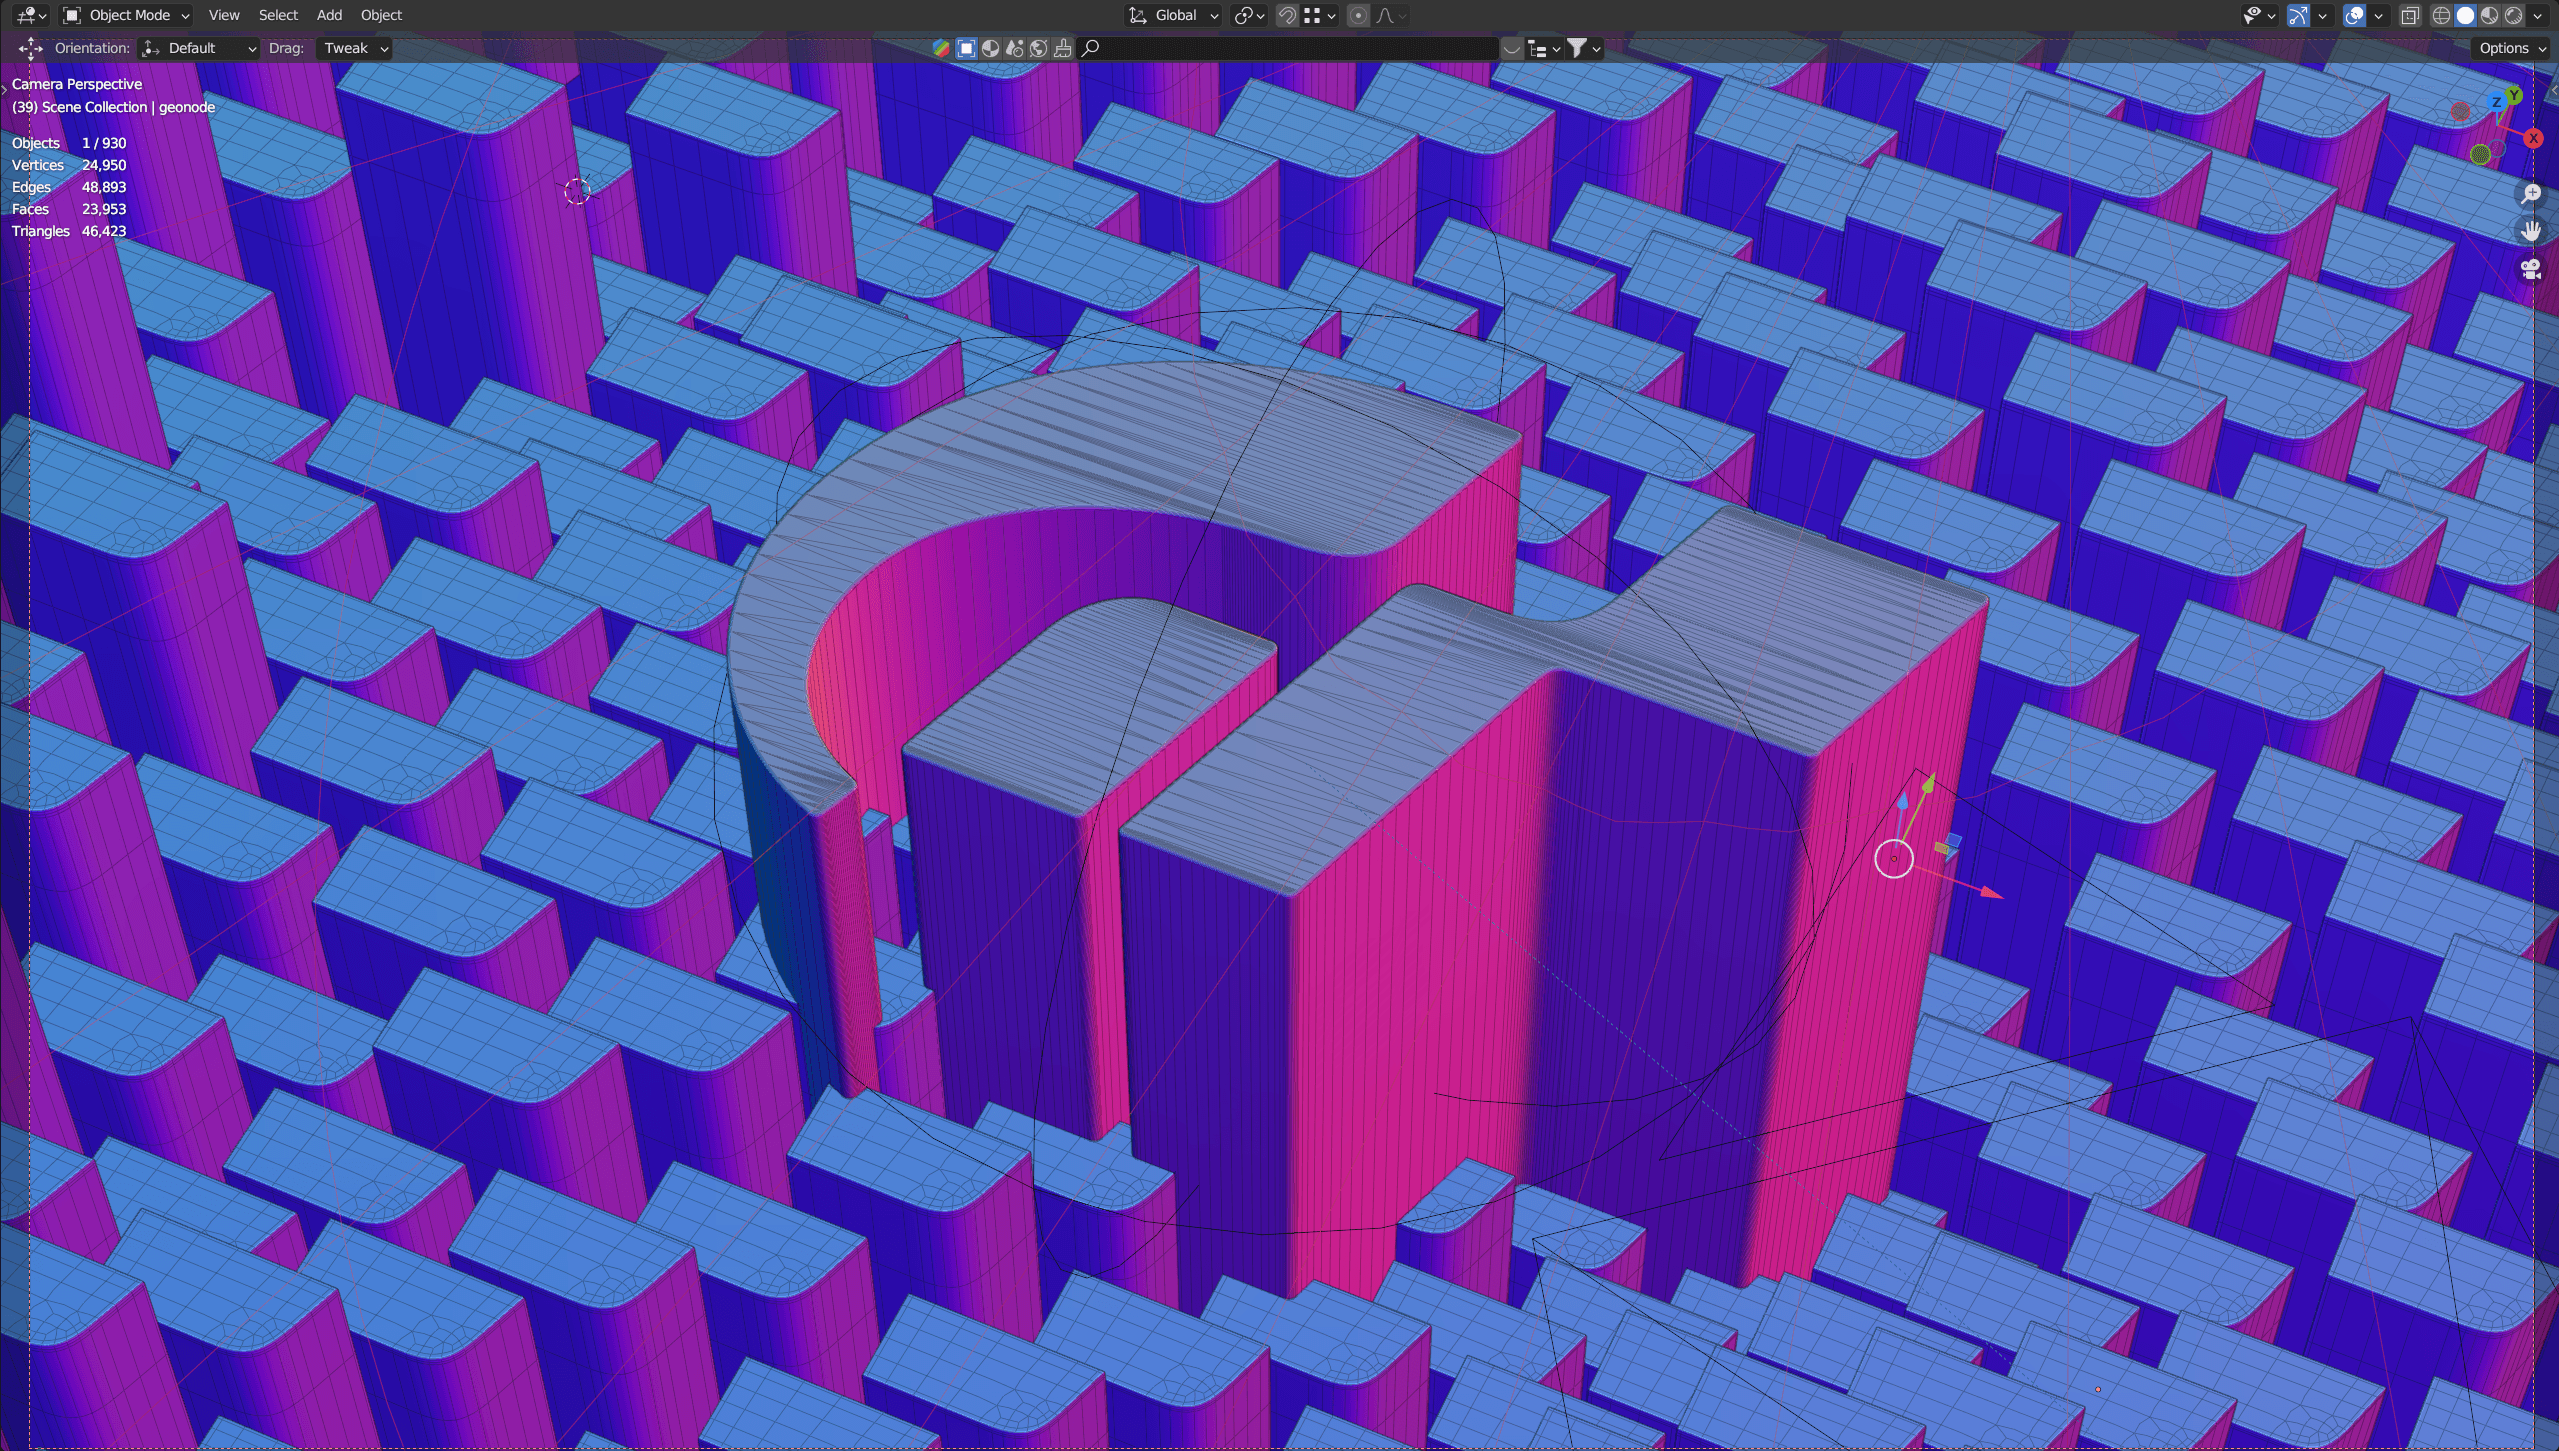Viewport: 2559px width, 1451px height.
Task: Click the Options button at top right
Action: (2506, 48)
